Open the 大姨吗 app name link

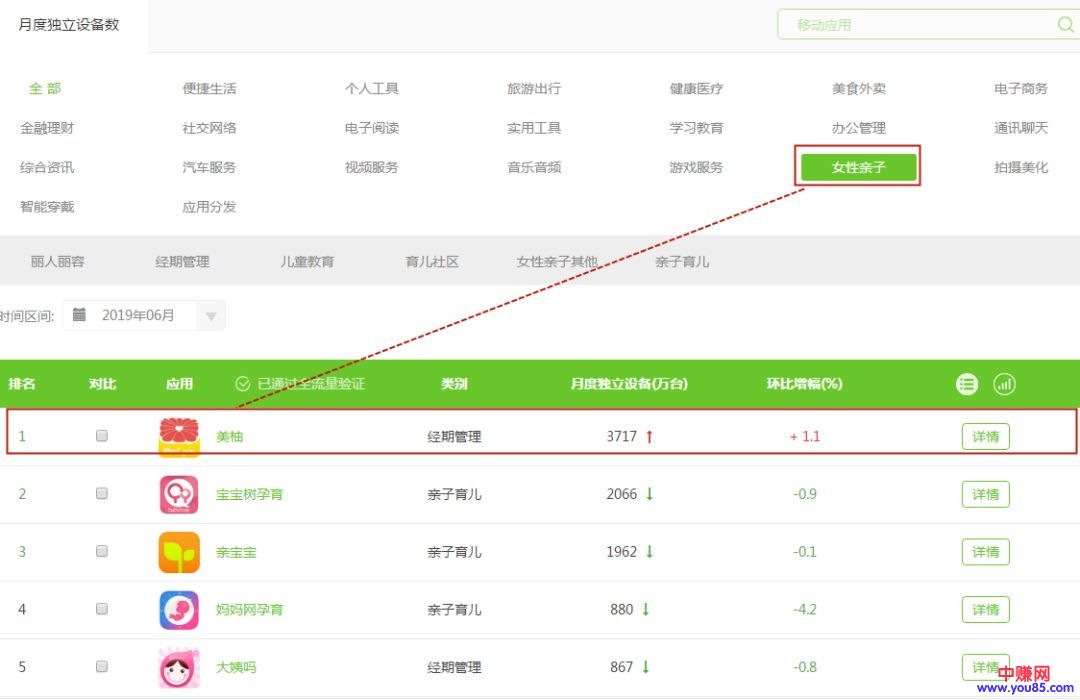236,667
